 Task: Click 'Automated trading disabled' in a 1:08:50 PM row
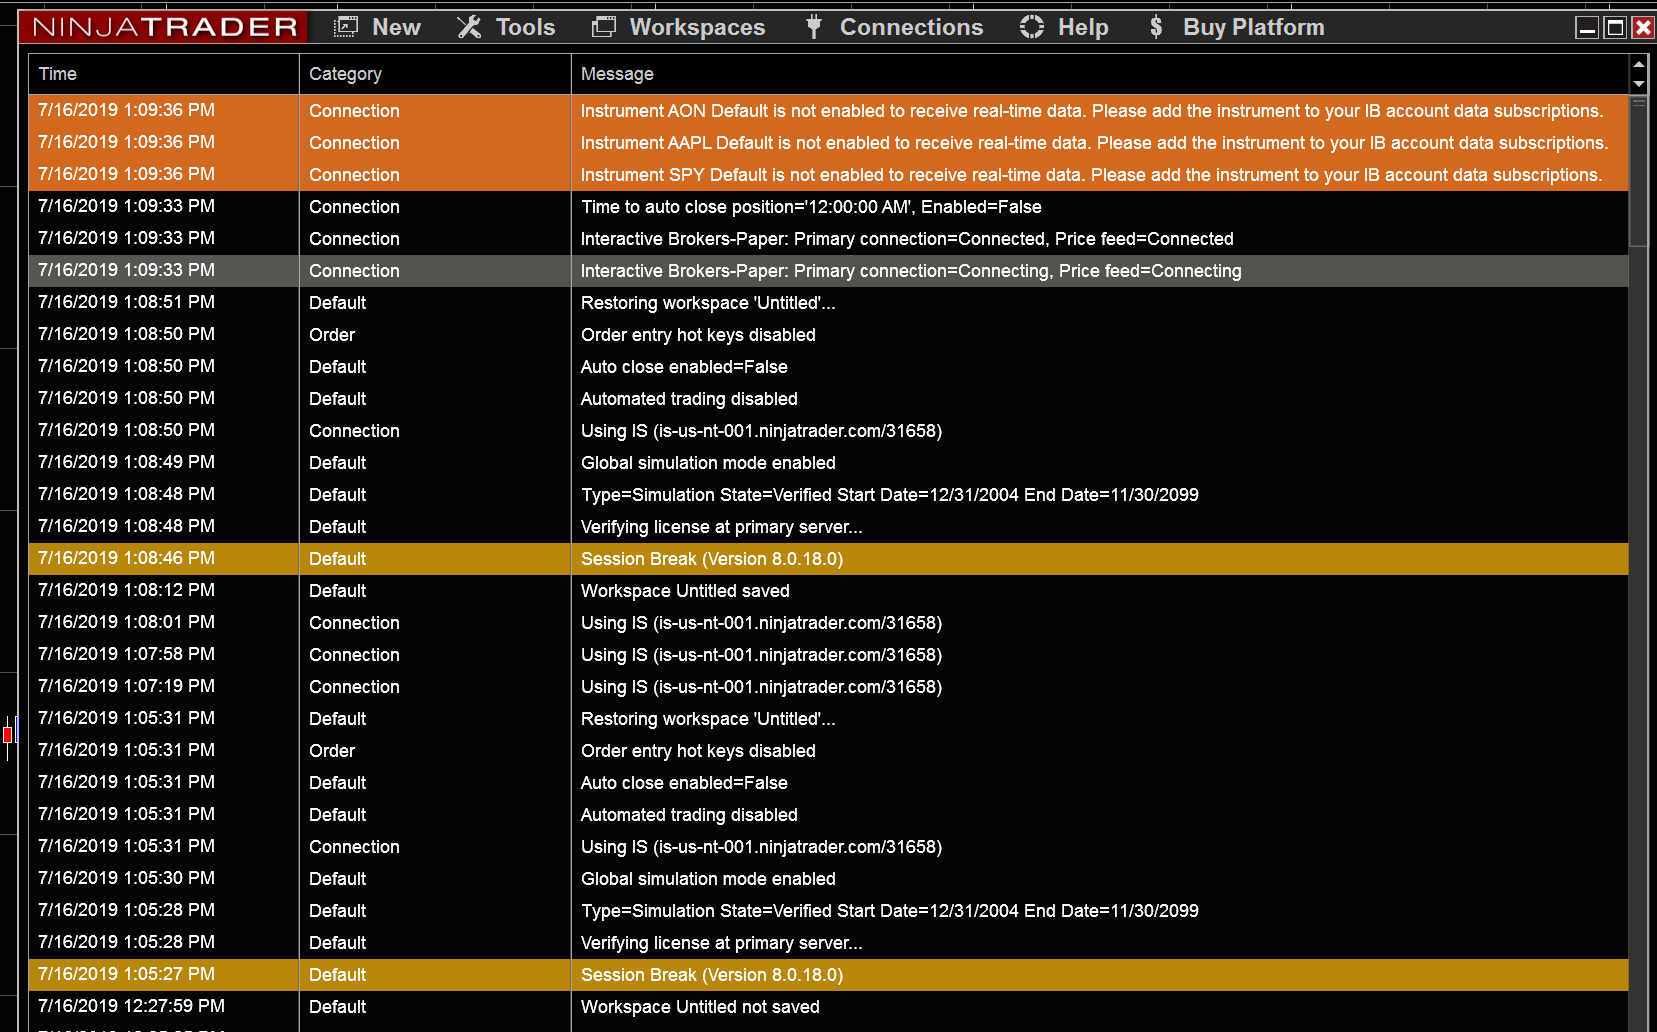tap(689, 399)
